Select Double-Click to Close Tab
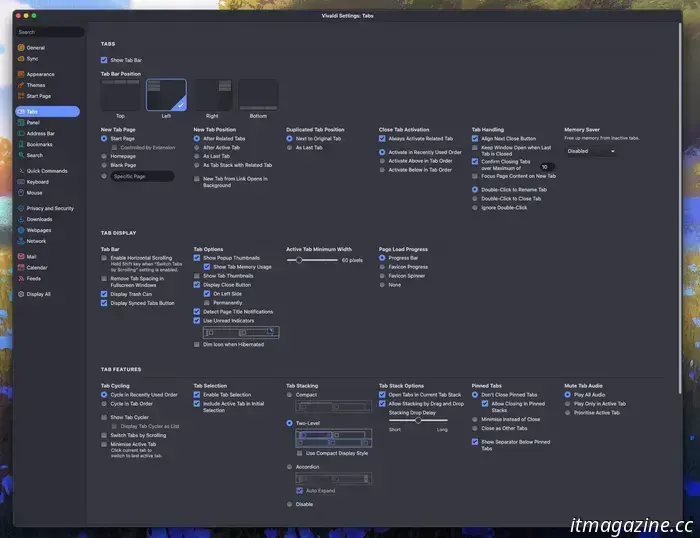The image size is (700, 538). coord(475,199)
